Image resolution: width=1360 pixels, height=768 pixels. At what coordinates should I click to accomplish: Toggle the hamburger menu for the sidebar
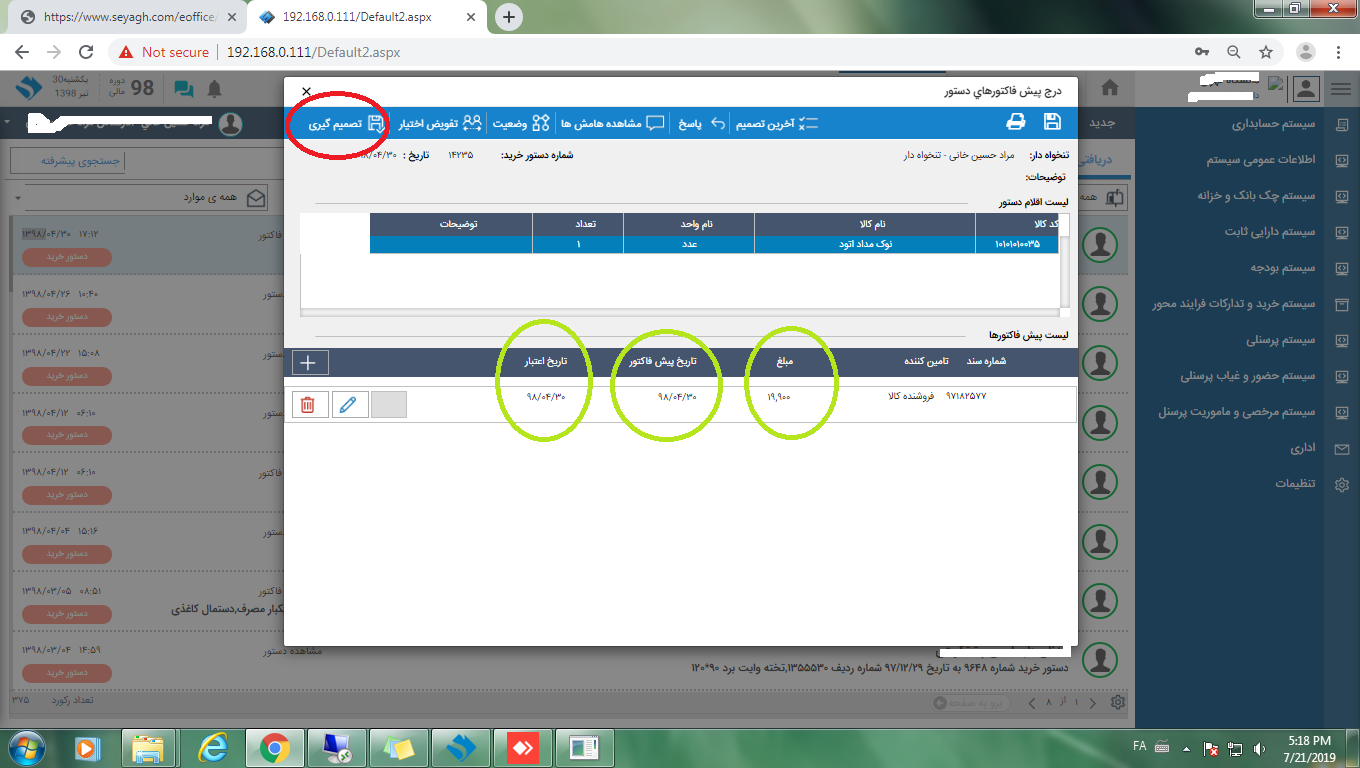(x=1340, y=88)
